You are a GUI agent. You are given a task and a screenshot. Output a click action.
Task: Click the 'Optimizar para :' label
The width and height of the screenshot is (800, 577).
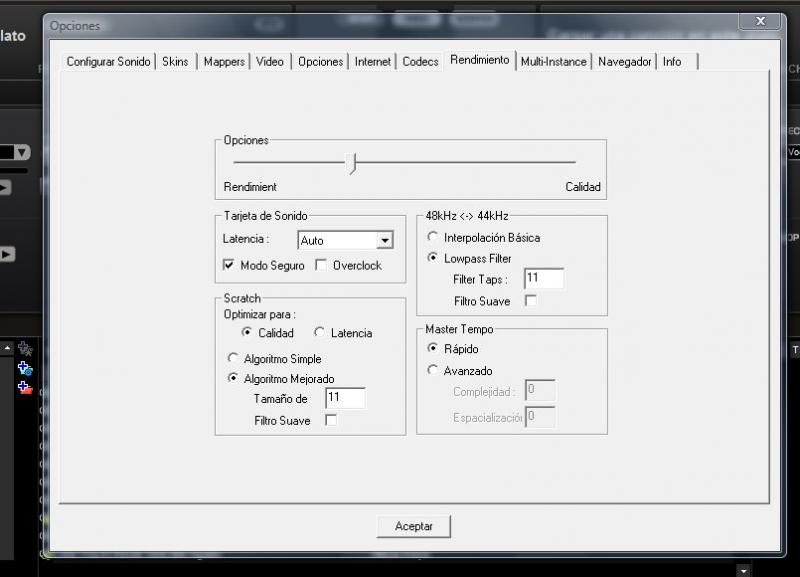coord(260,314)
